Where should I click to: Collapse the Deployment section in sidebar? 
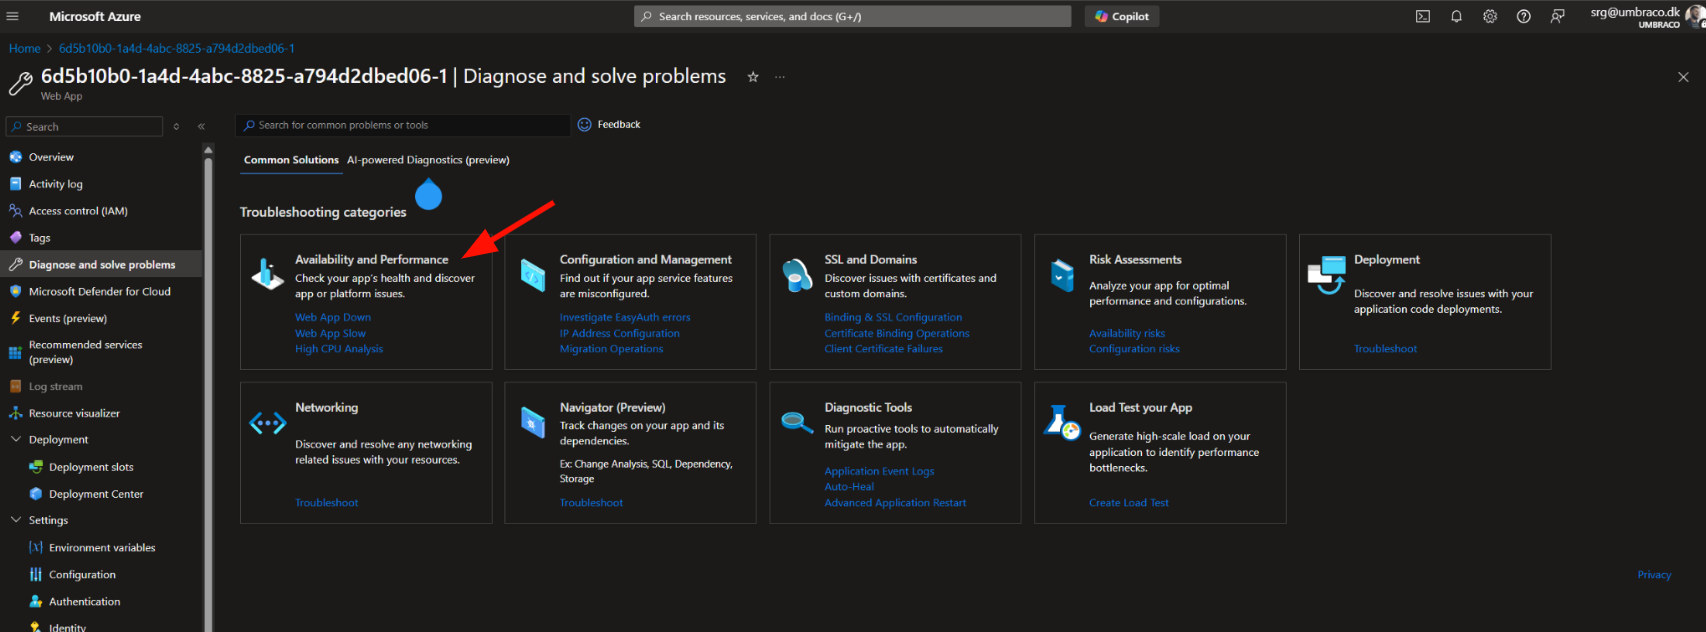[x=16, y=440]
